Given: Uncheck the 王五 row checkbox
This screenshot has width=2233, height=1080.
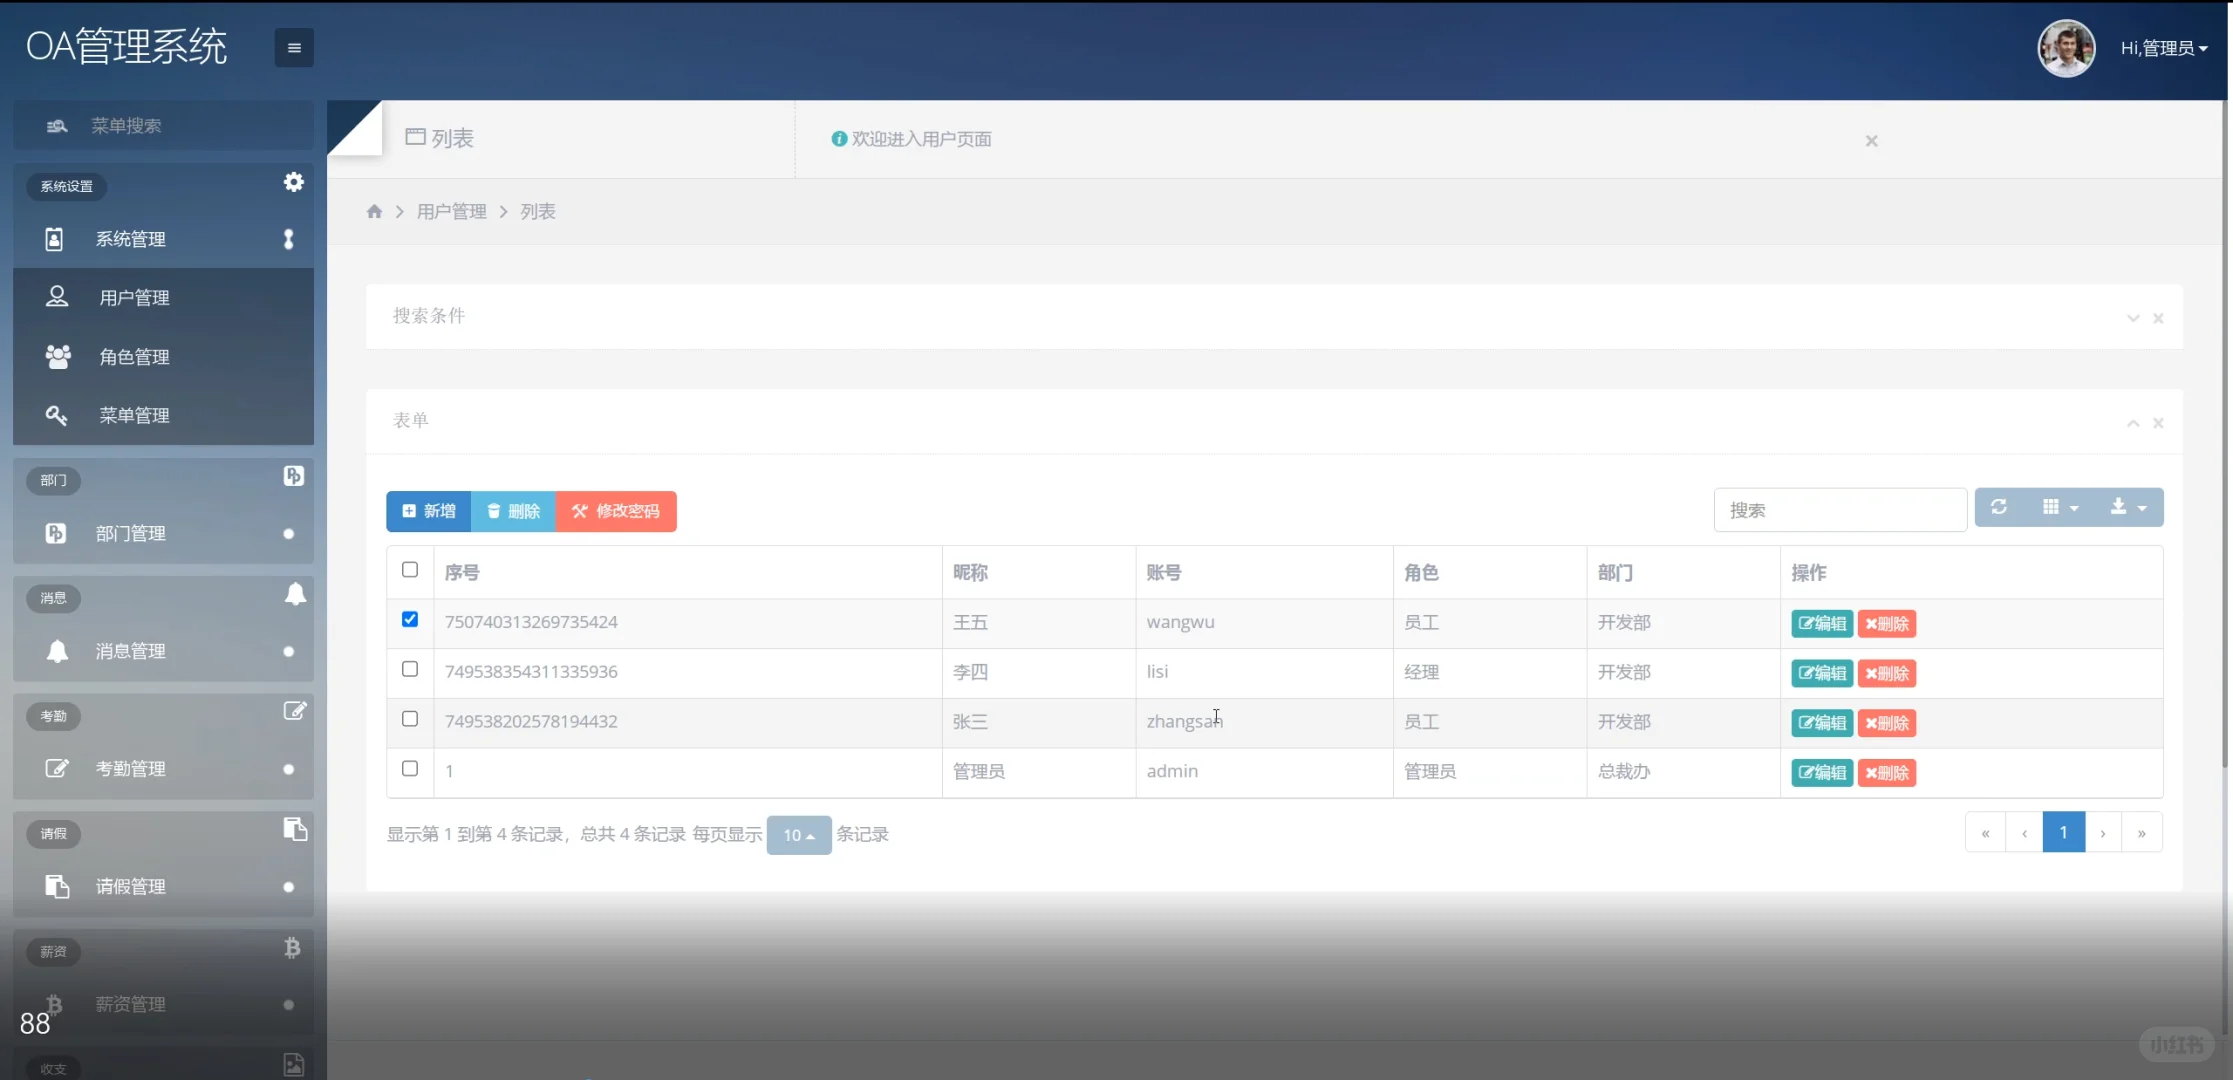Looking at the screenshot, I should pos(410,619).
